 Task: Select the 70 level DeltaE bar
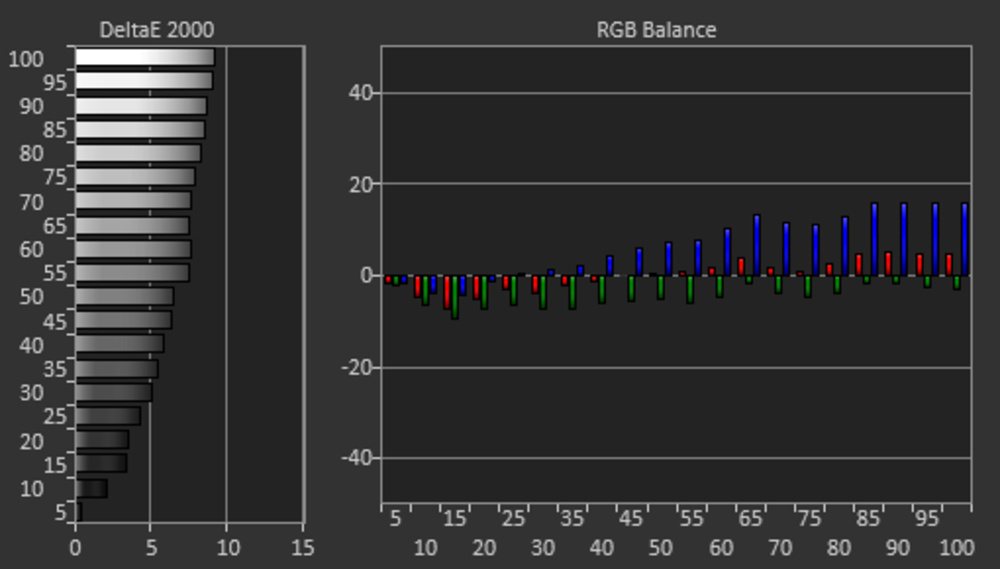(x=133, y=201)
